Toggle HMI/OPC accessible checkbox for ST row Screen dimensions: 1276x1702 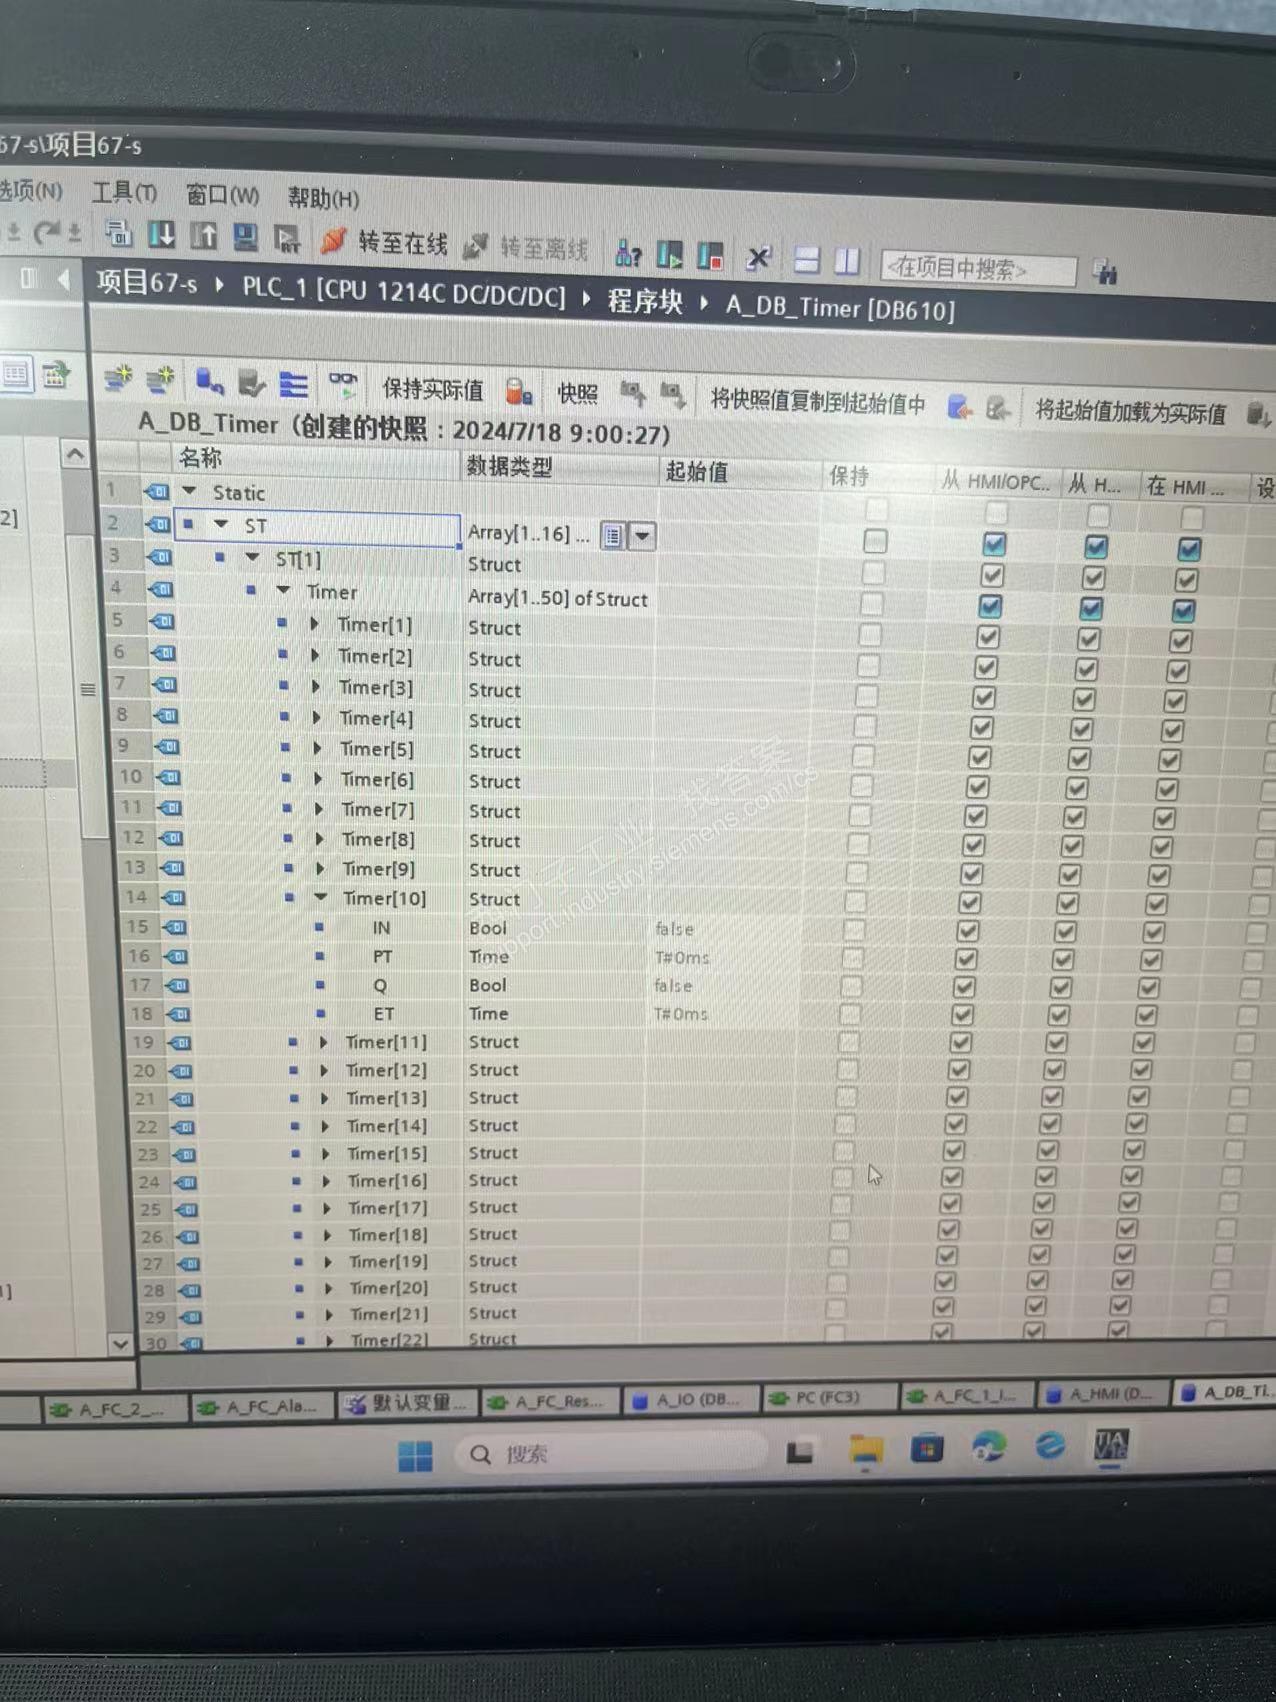coord(993,544)
